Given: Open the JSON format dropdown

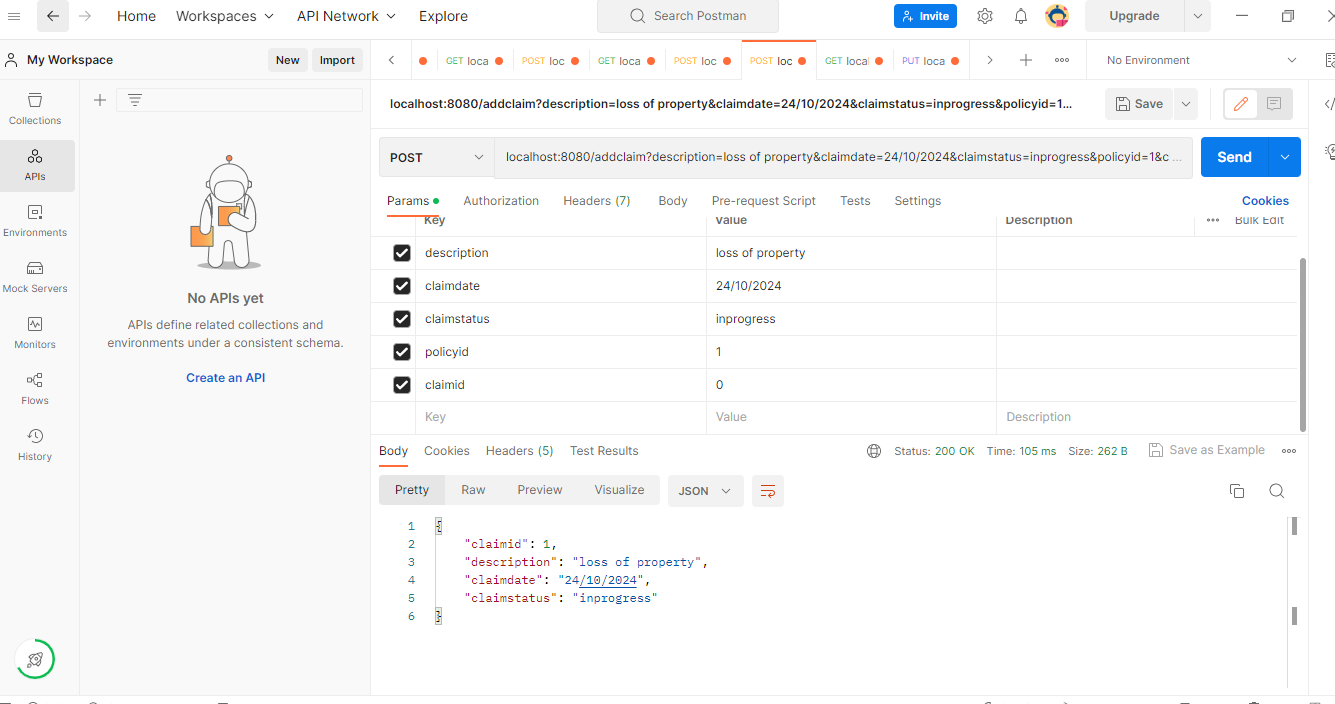Looking at the screenshot, I should click(x=705, y=491).
